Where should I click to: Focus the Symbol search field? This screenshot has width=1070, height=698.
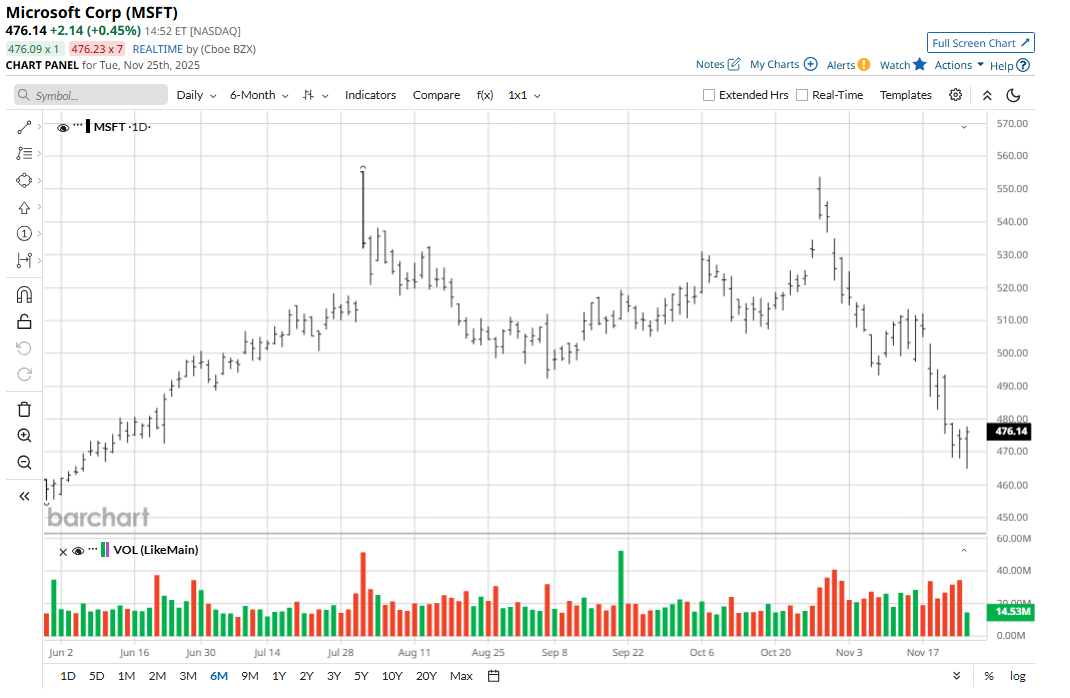point(91,95)
